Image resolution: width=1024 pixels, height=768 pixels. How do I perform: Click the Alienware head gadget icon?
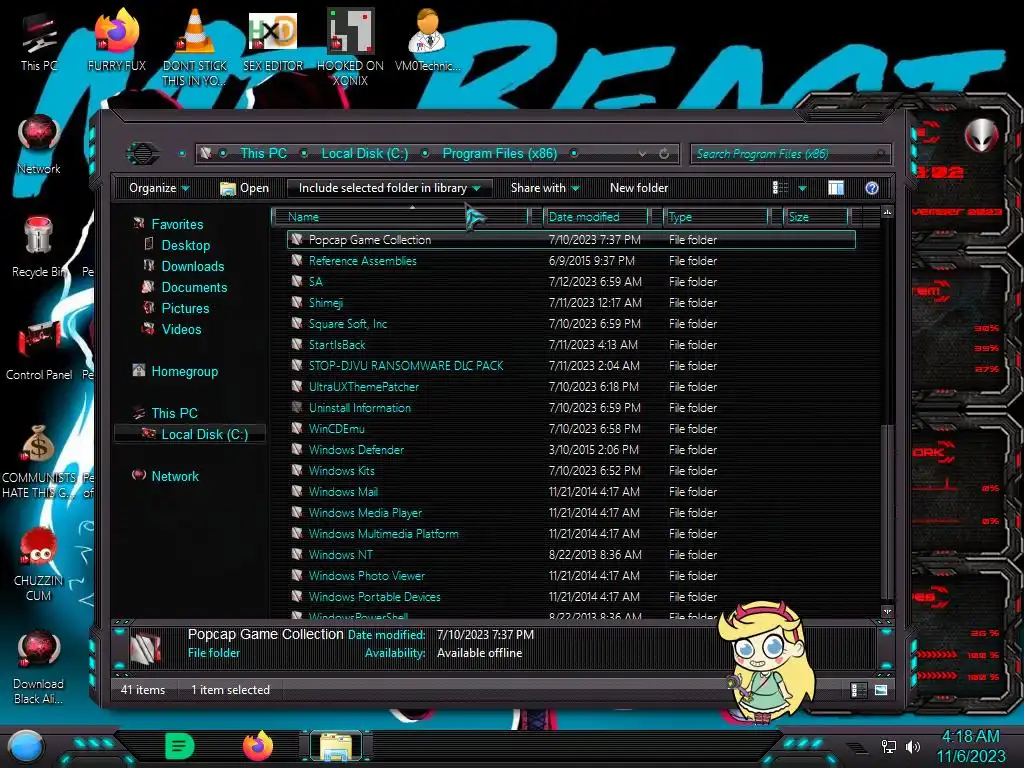point(981,136)
